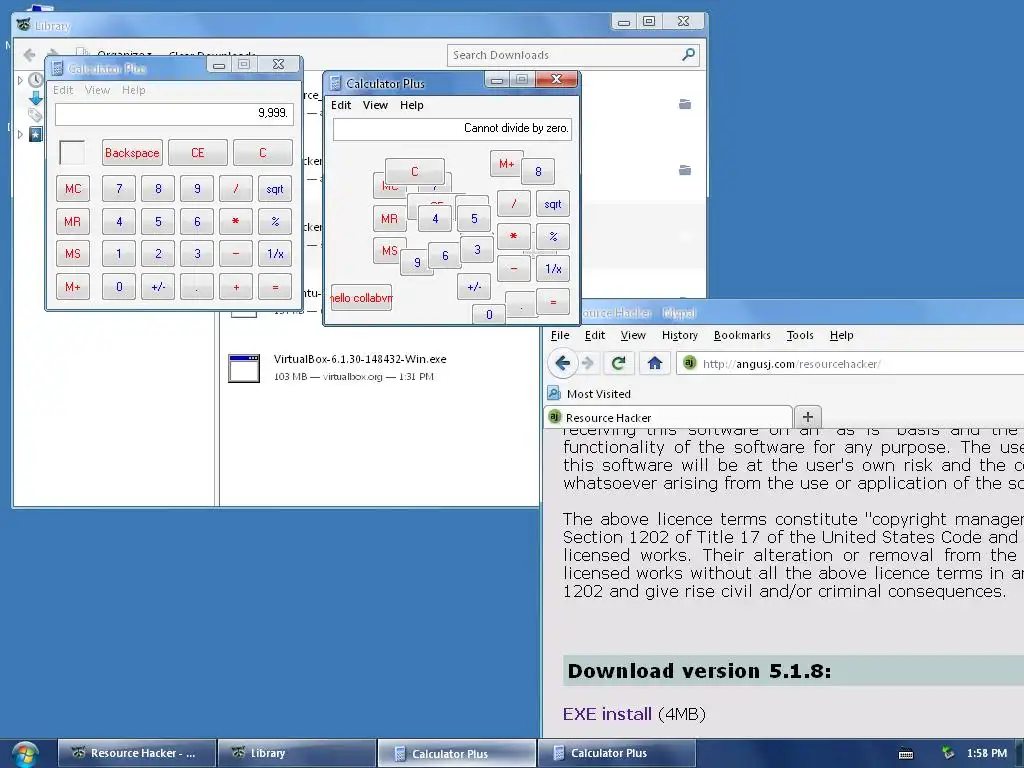Click the aj site identity icon in address bar
The image size is (1024, 768).
689,362
